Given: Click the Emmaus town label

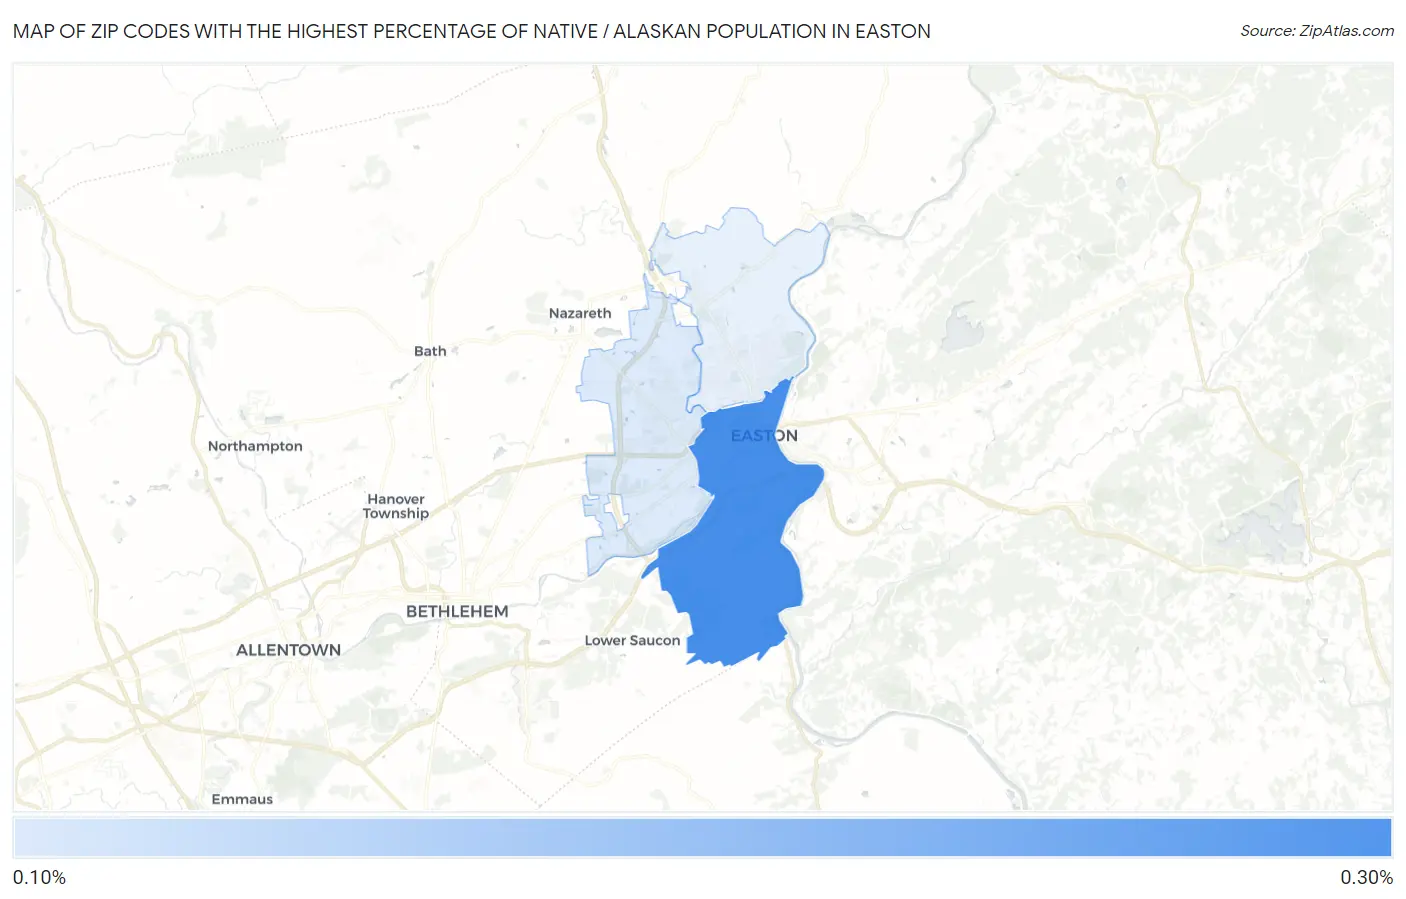Looking at the screenshot, I should tap(242, 799).
